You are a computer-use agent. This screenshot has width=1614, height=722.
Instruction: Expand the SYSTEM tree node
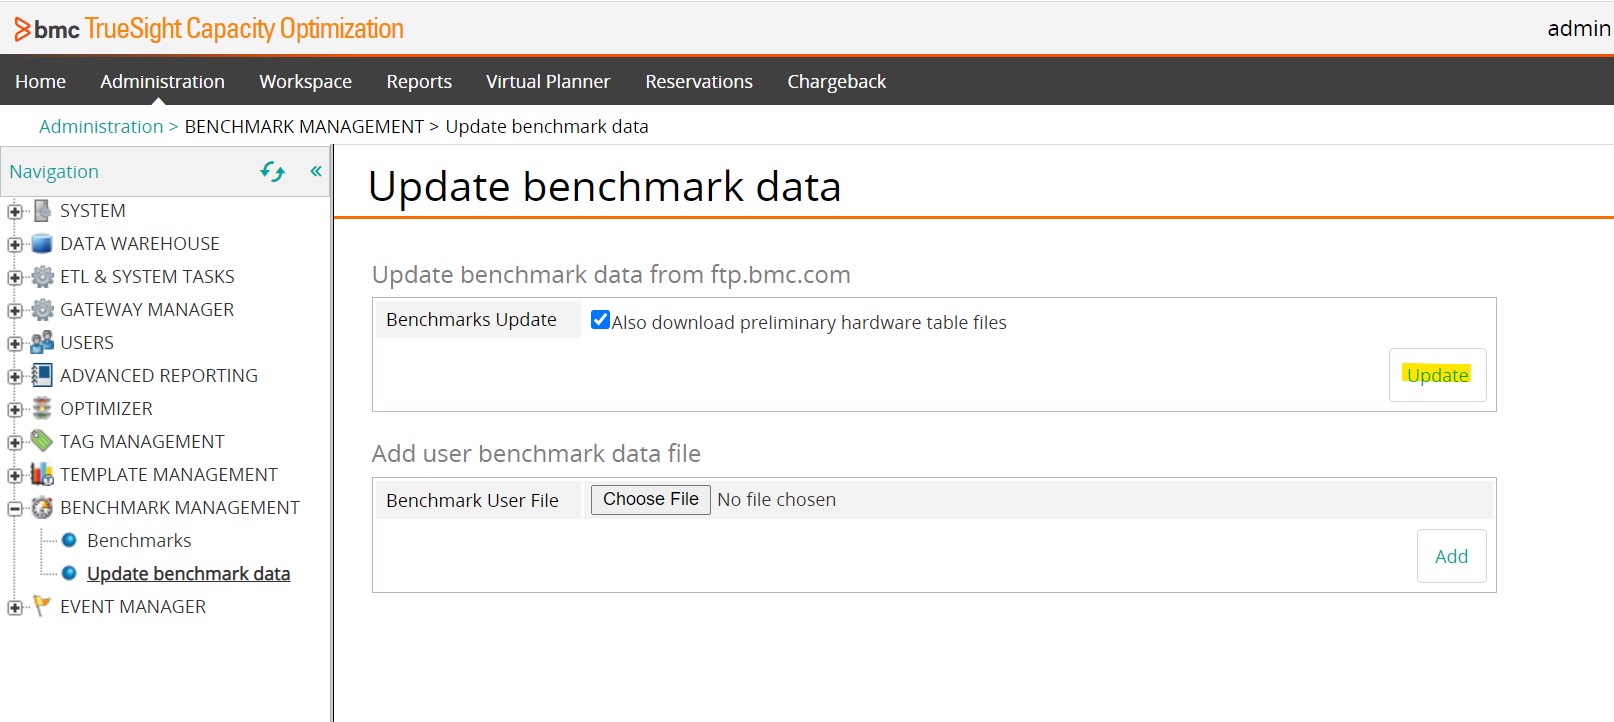point(15,212)
